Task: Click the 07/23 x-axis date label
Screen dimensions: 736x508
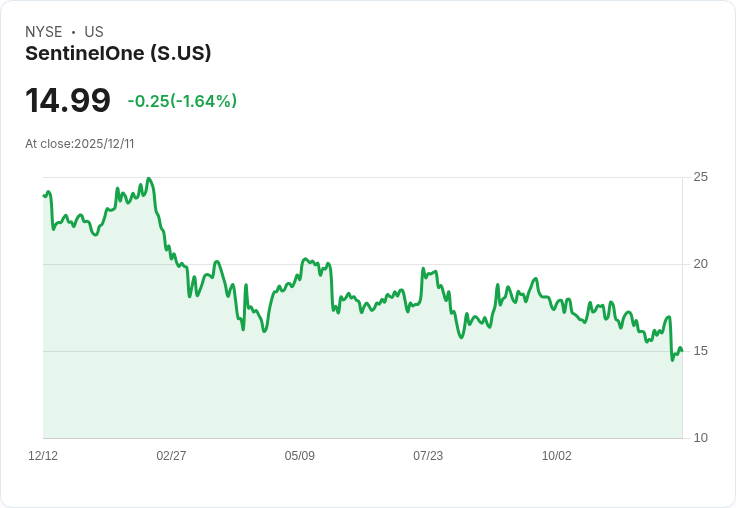Action: tap(428, 456)
